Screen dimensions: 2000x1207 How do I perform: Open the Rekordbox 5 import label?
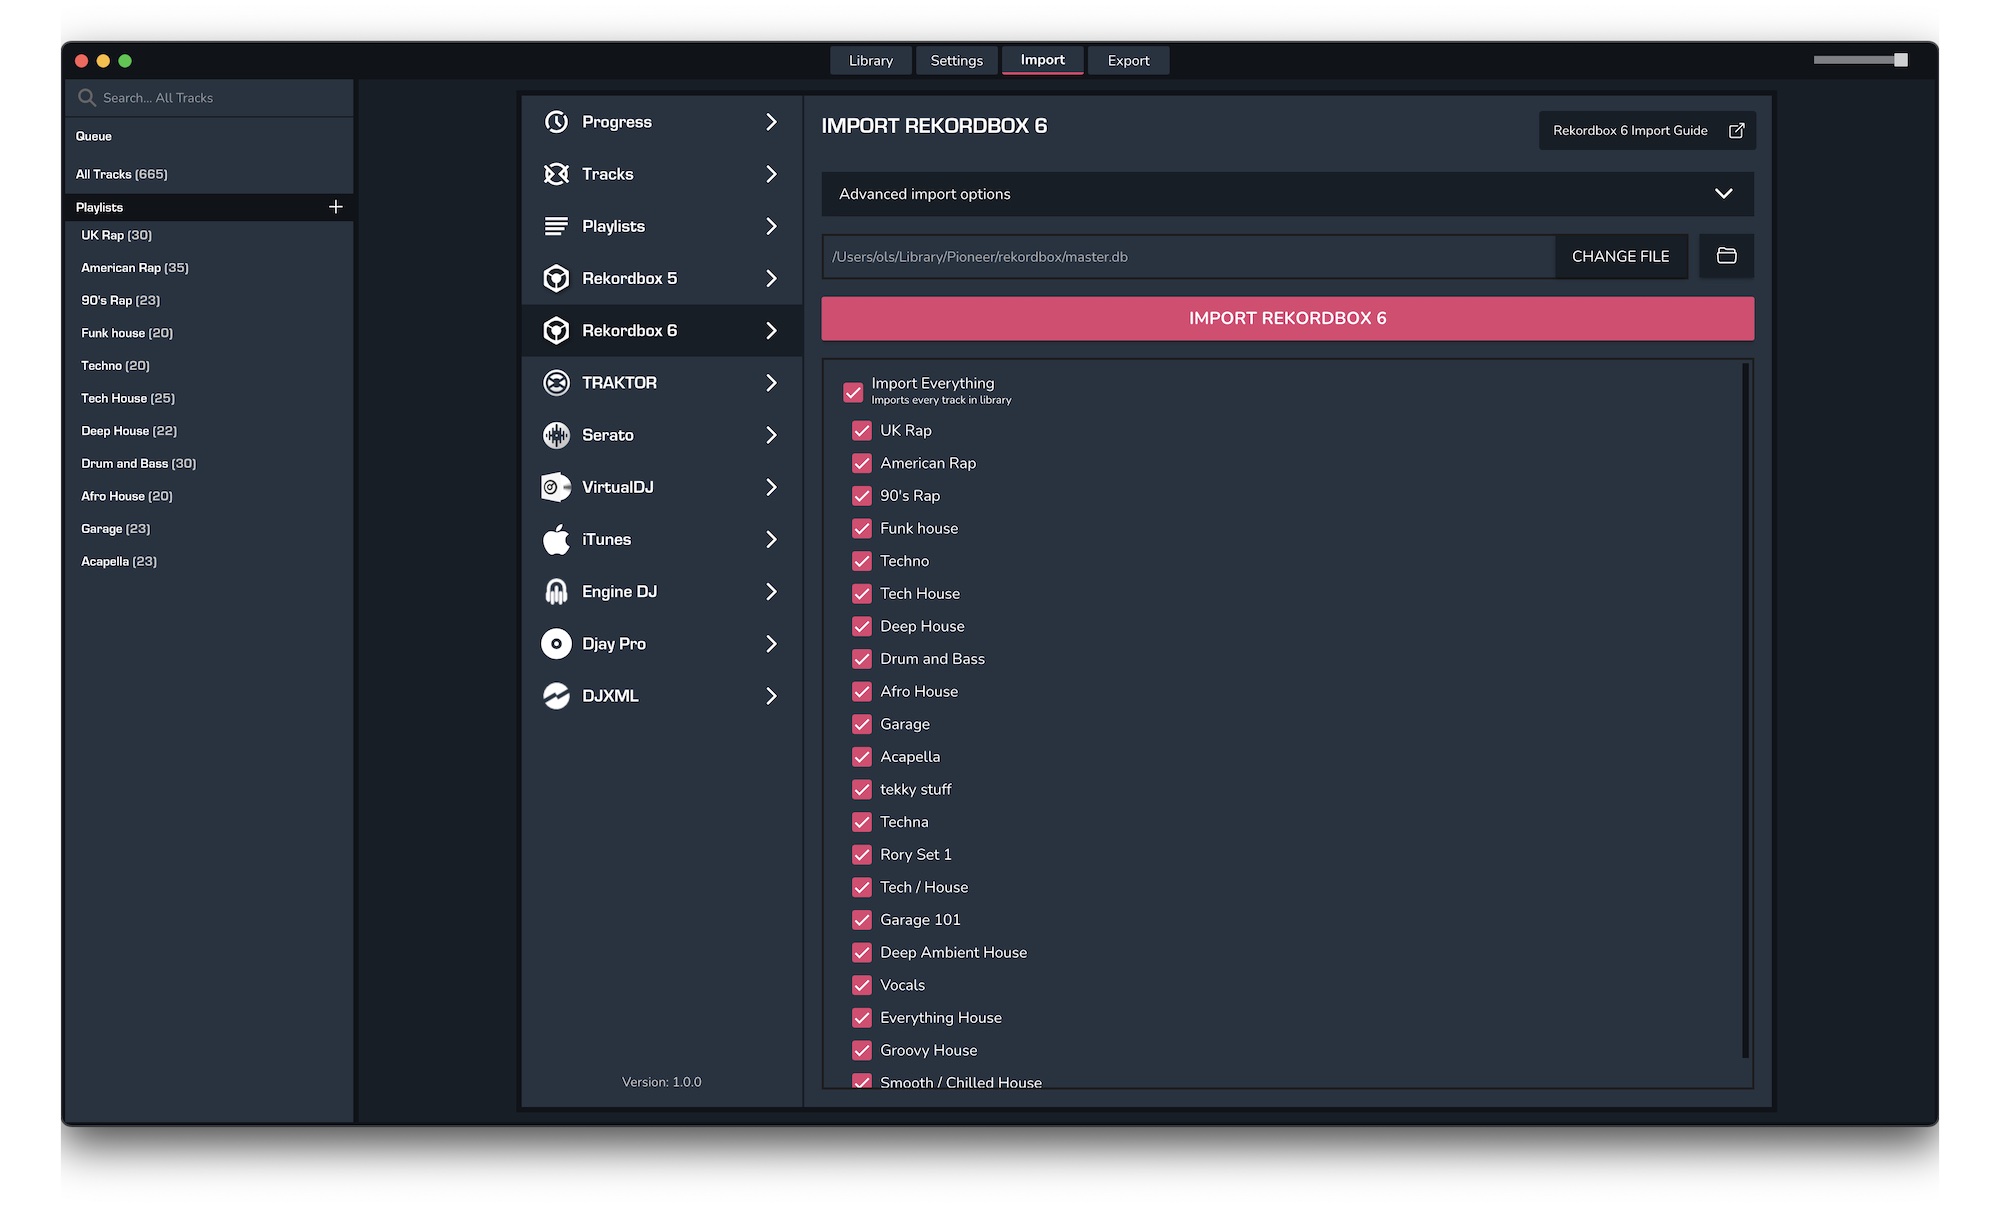click(x=629, y=278)
